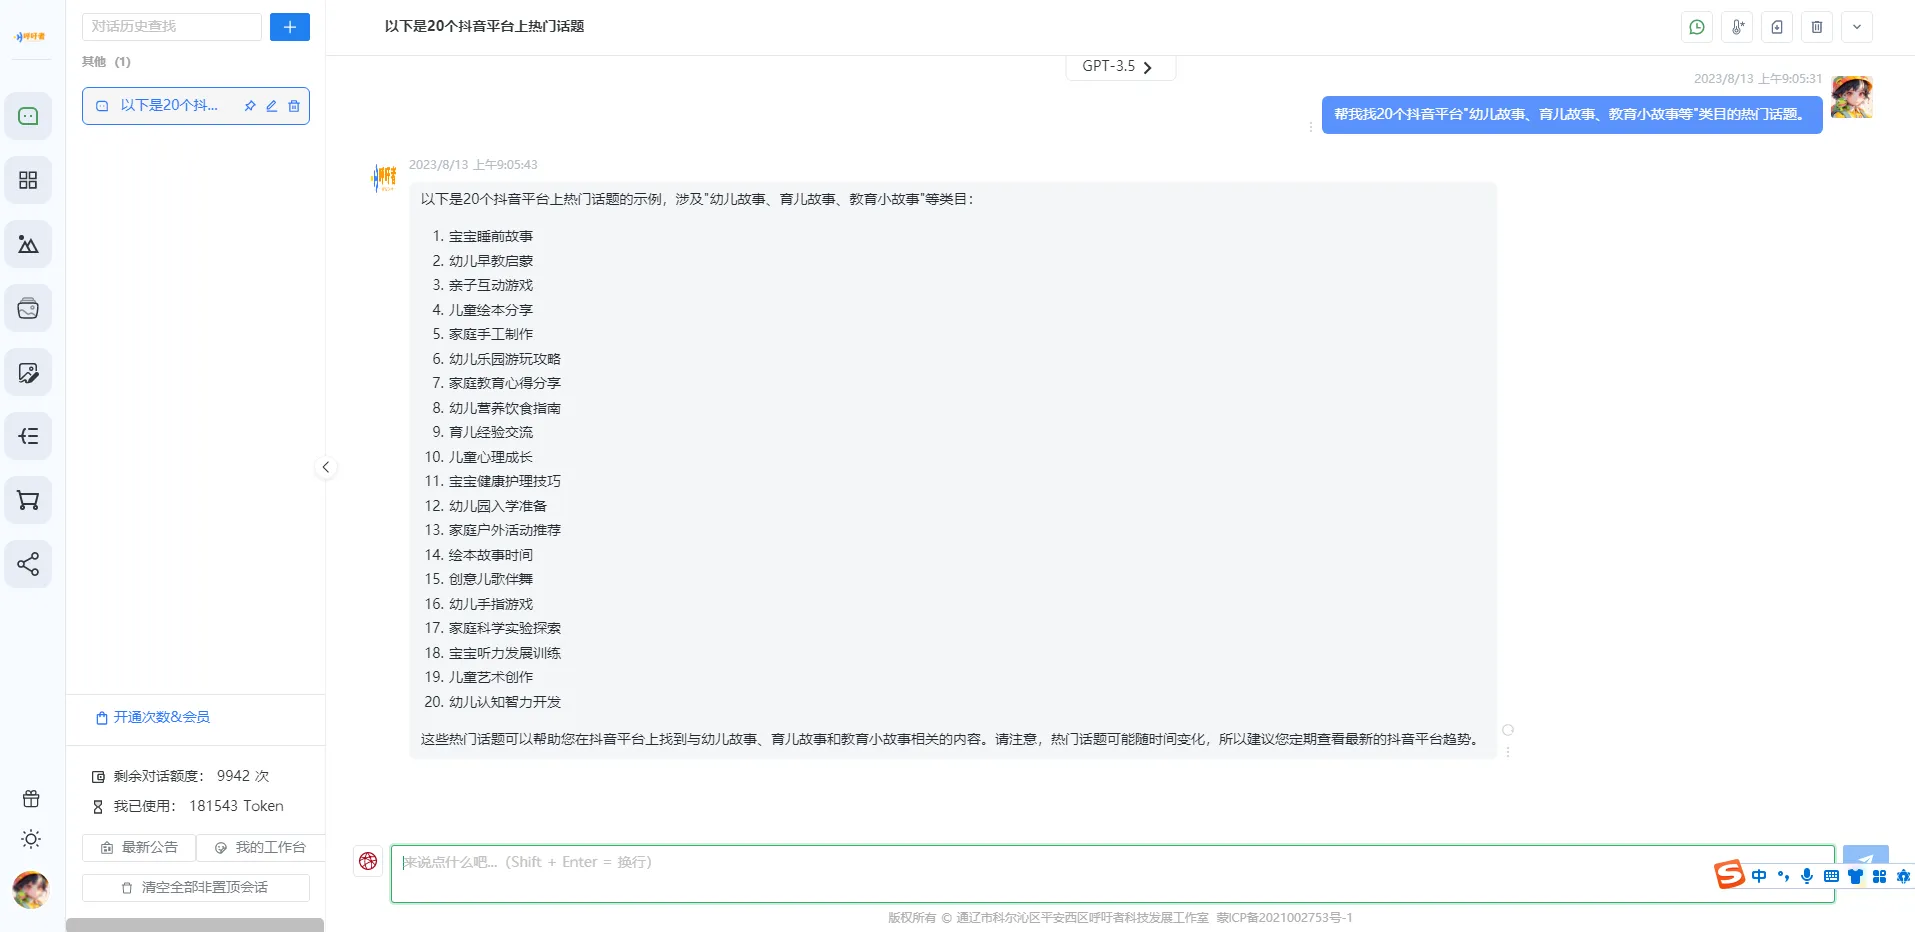Click the gift icon in sidebar
Image resolution: width=1915 pixels, height=932 pixels.
tap(31, 798)
